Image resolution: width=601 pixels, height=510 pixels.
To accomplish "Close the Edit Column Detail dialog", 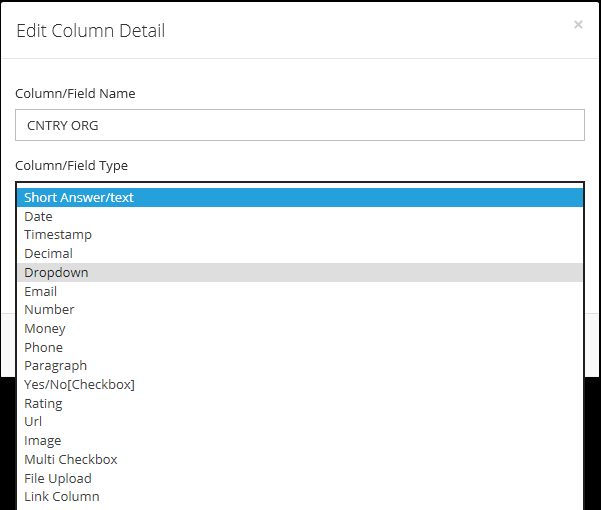I will [x=578, y=25].
